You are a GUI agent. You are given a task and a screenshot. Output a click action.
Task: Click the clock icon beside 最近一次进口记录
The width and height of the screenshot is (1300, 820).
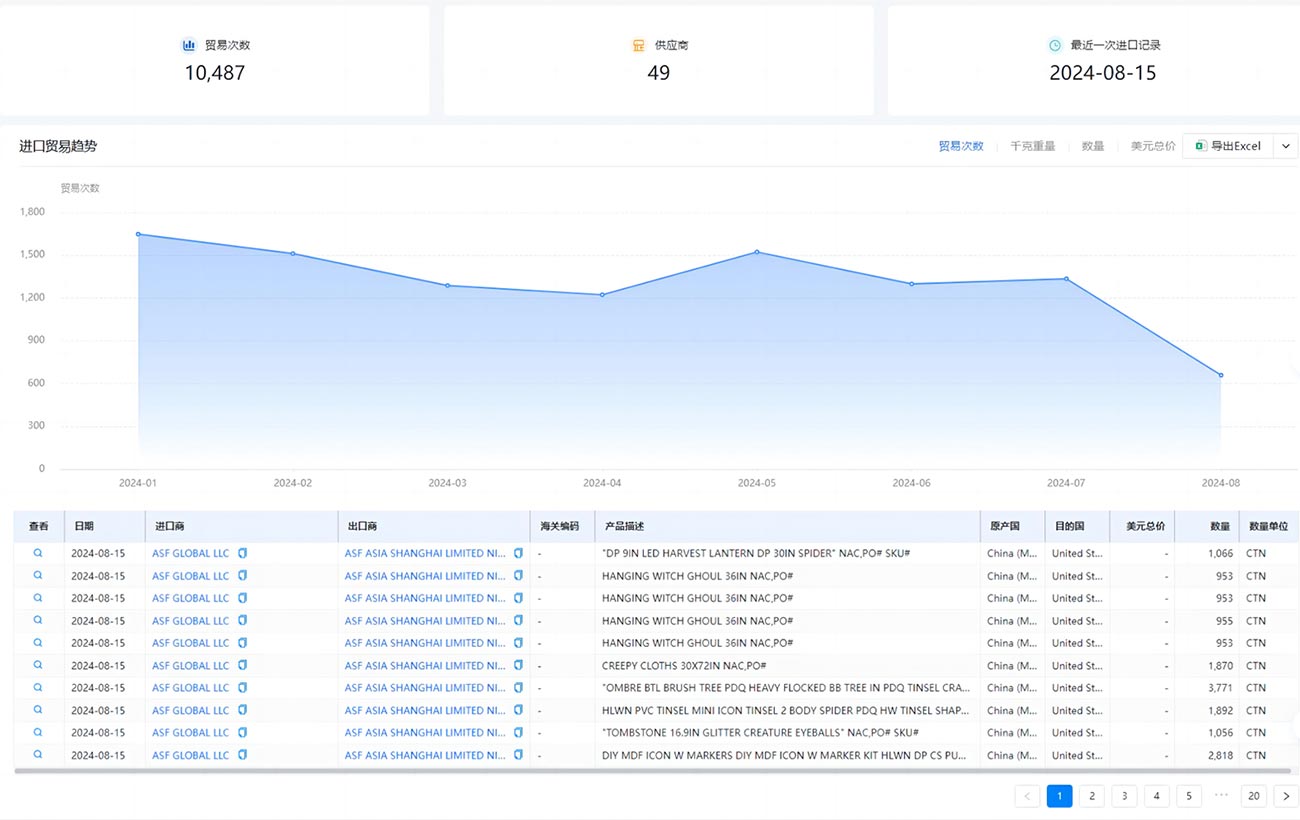coord(1054,45)
